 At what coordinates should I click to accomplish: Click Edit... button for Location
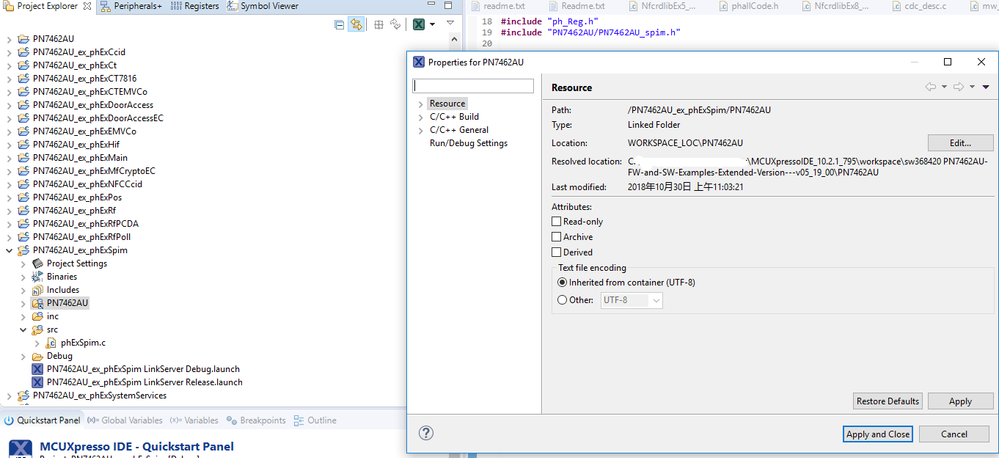tap(960, 143)
